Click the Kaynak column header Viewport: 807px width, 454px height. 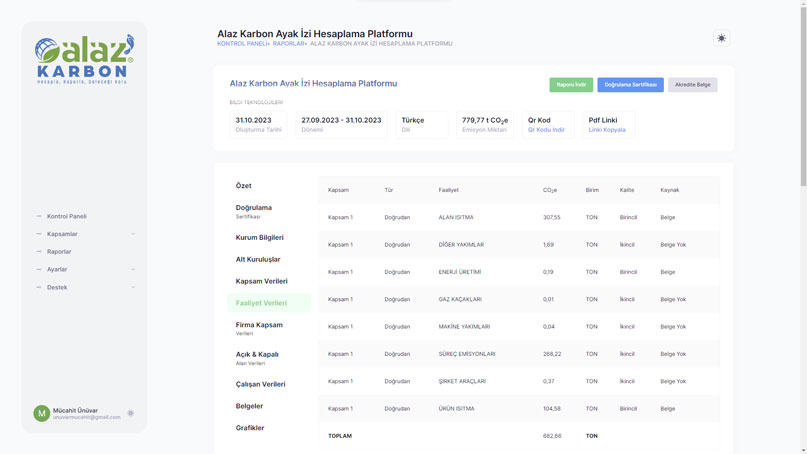670,190
